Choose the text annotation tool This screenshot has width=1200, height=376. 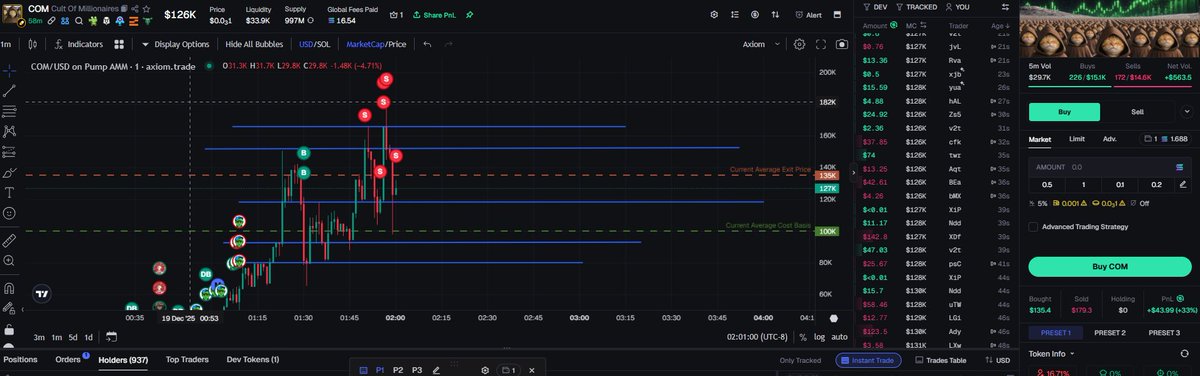click(x=9, y=192)
